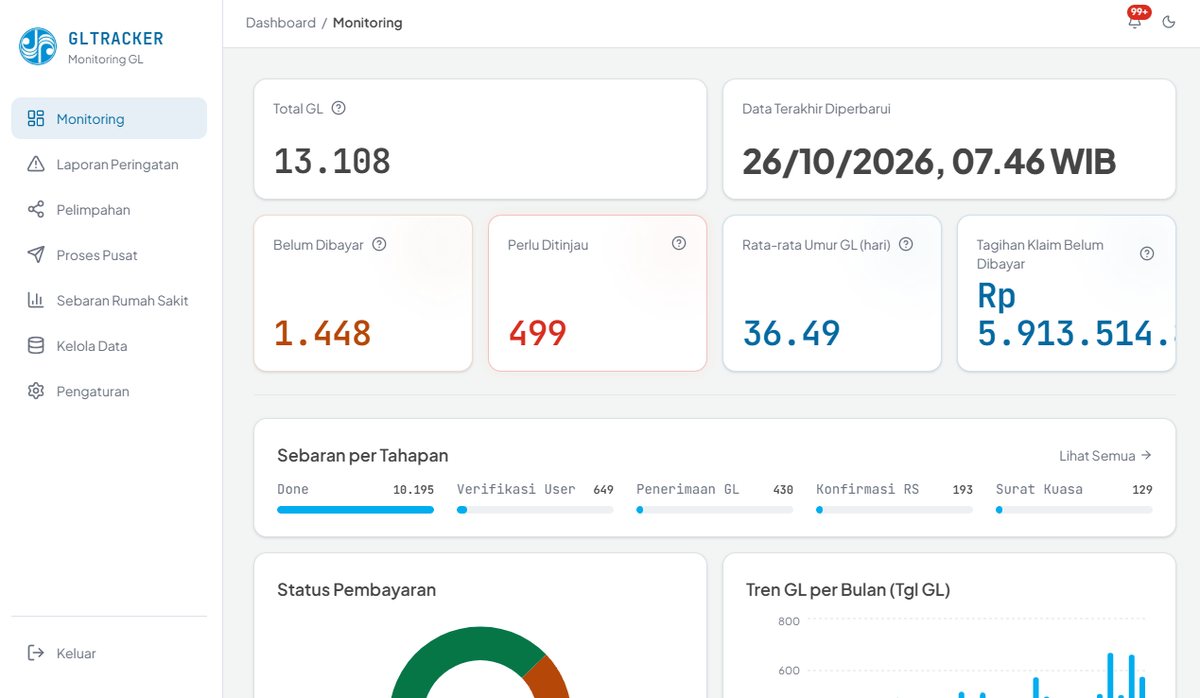
Task: Click the Konfirmasi RS count 193
Action: tap(962, 490)
